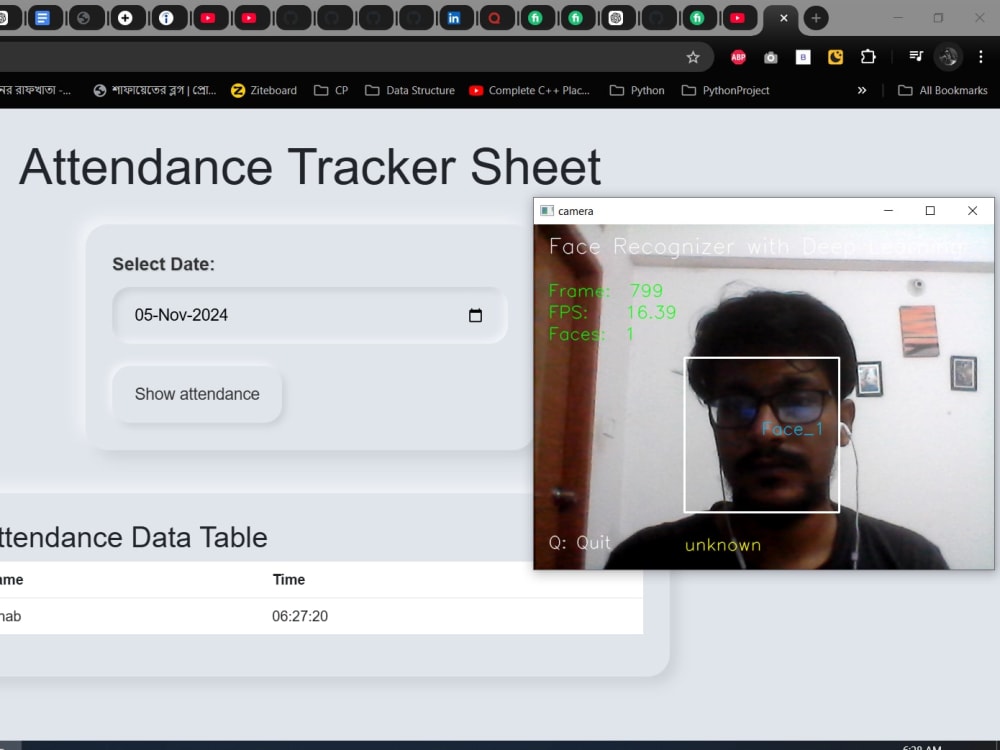
Task: Open the Chrome three-dot menu
Action: click(981, 57)
